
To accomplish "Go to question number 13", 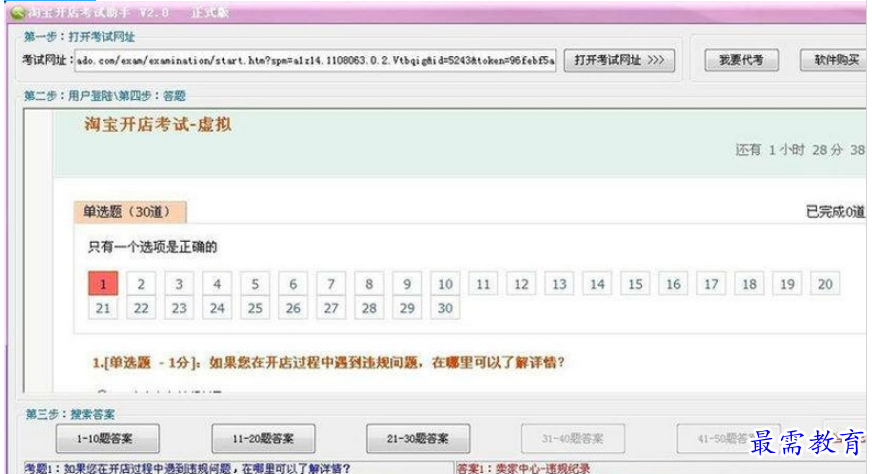I will pyautogui.click(x=559, y=284).
